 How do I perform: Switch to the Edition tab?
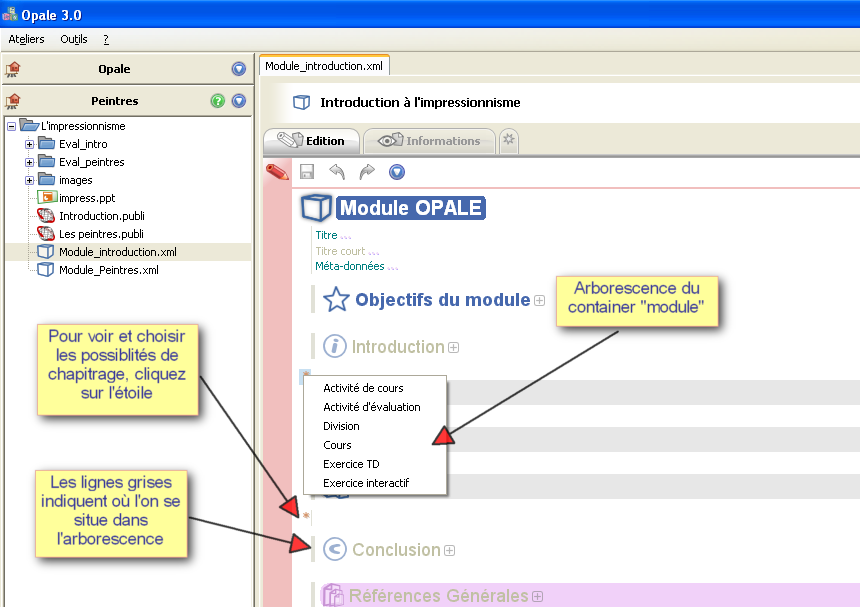312,141
